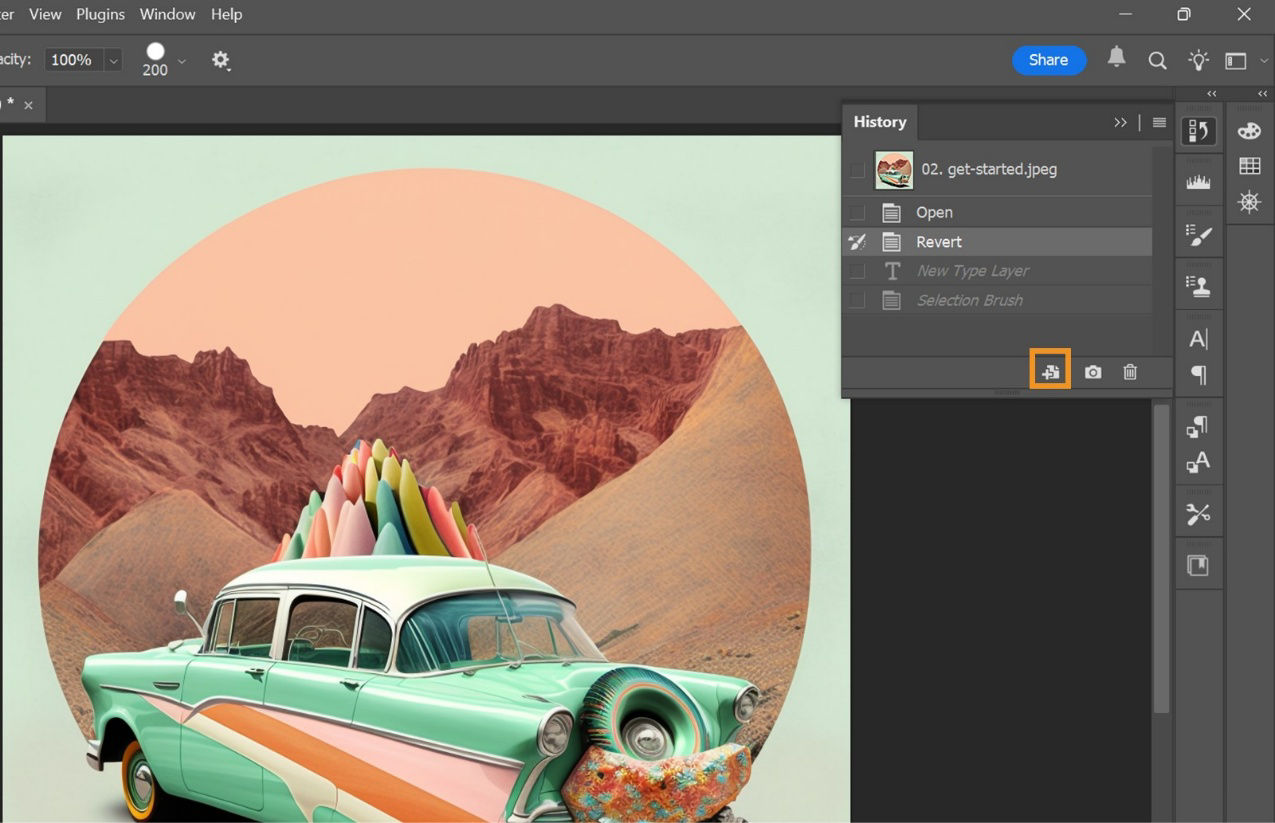Enable history brush source for the Open state
The image size is (1275, 823).
[856, 212]
